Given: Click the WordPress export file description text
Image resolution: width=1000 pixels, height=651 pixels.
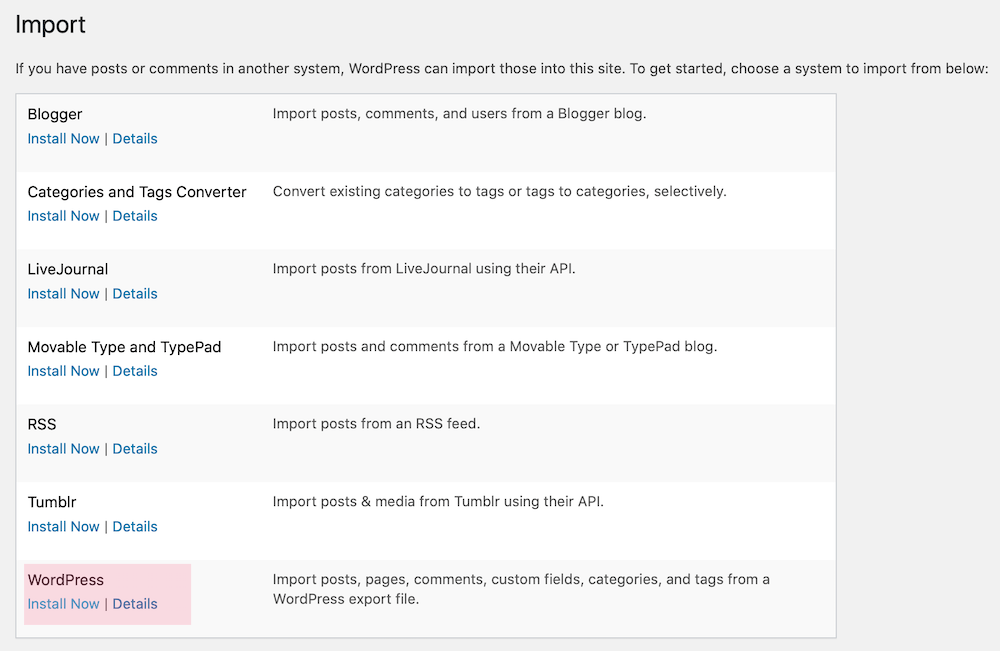Looking at the screenshot, I should (x=521, y=589).
